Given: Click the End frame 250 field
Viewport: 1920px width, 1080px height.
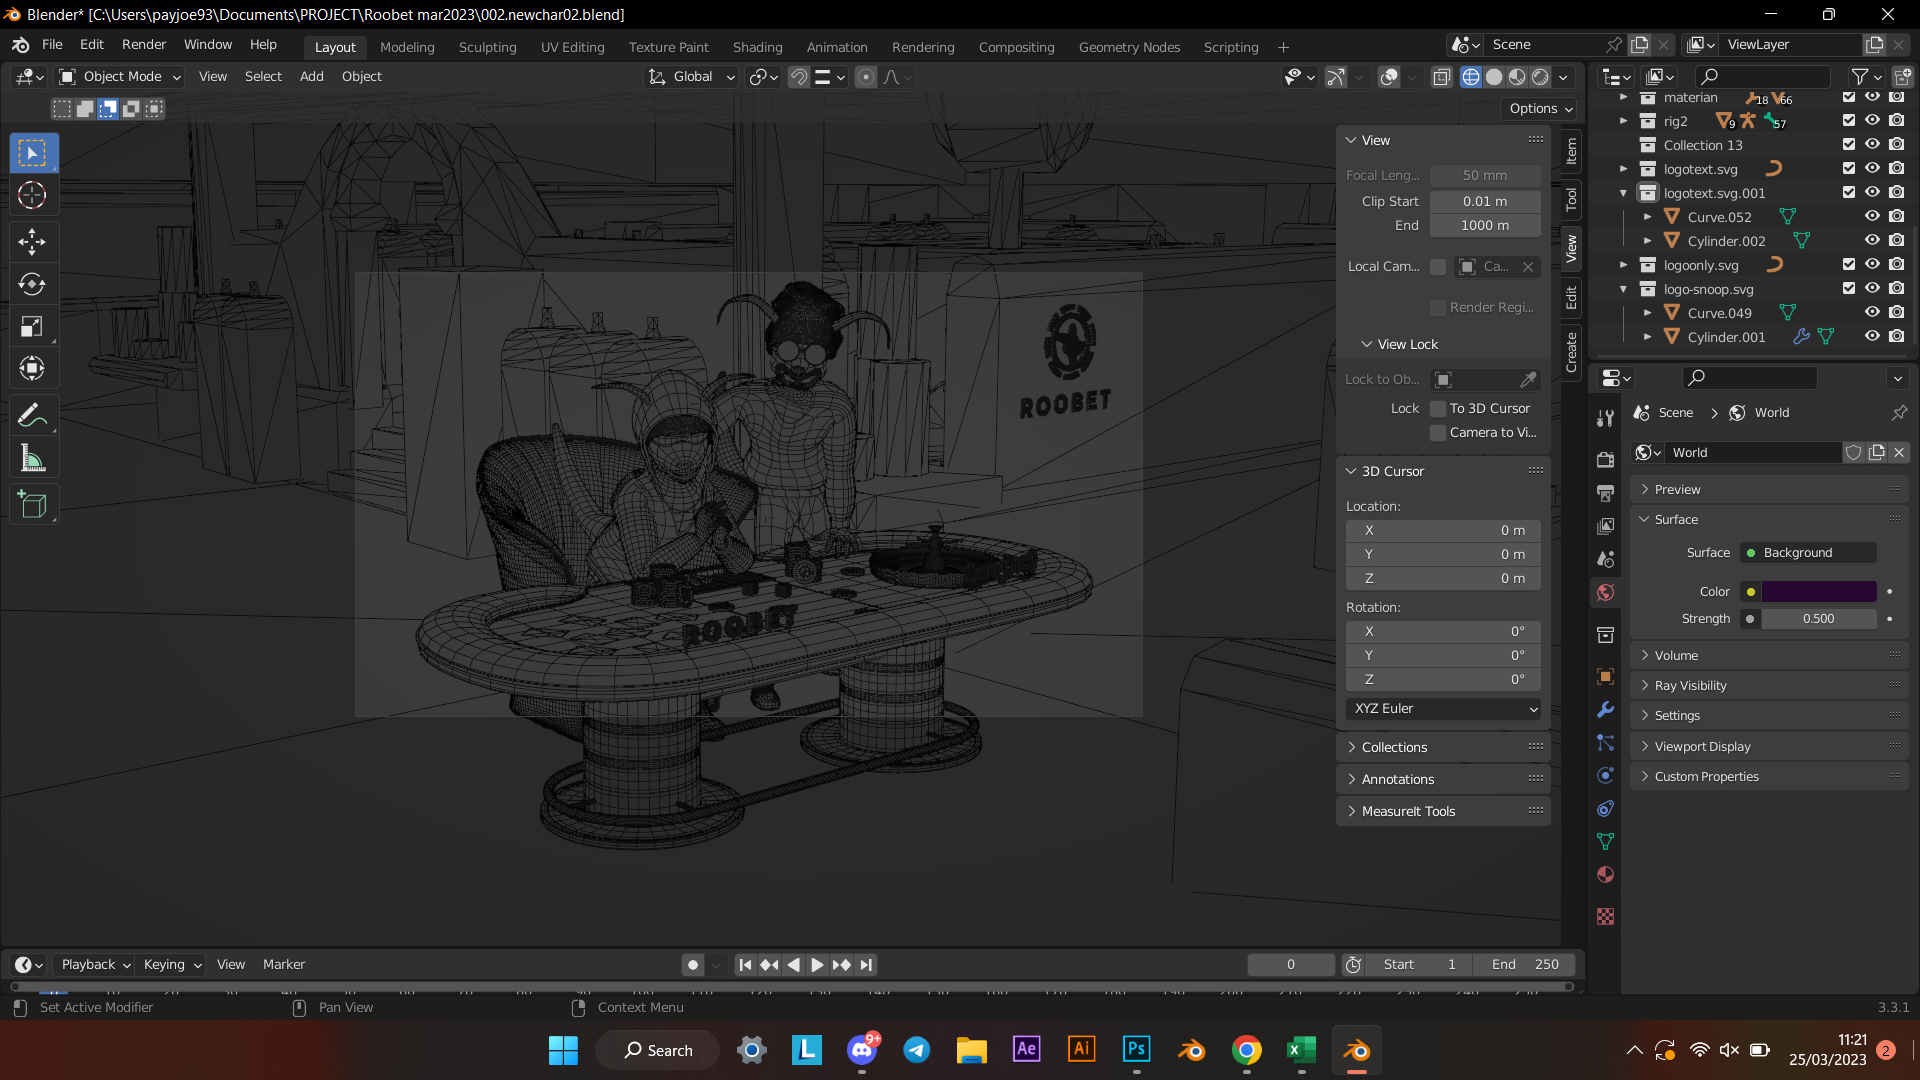Looking at the screenshot, I should tap(1524, 964).
